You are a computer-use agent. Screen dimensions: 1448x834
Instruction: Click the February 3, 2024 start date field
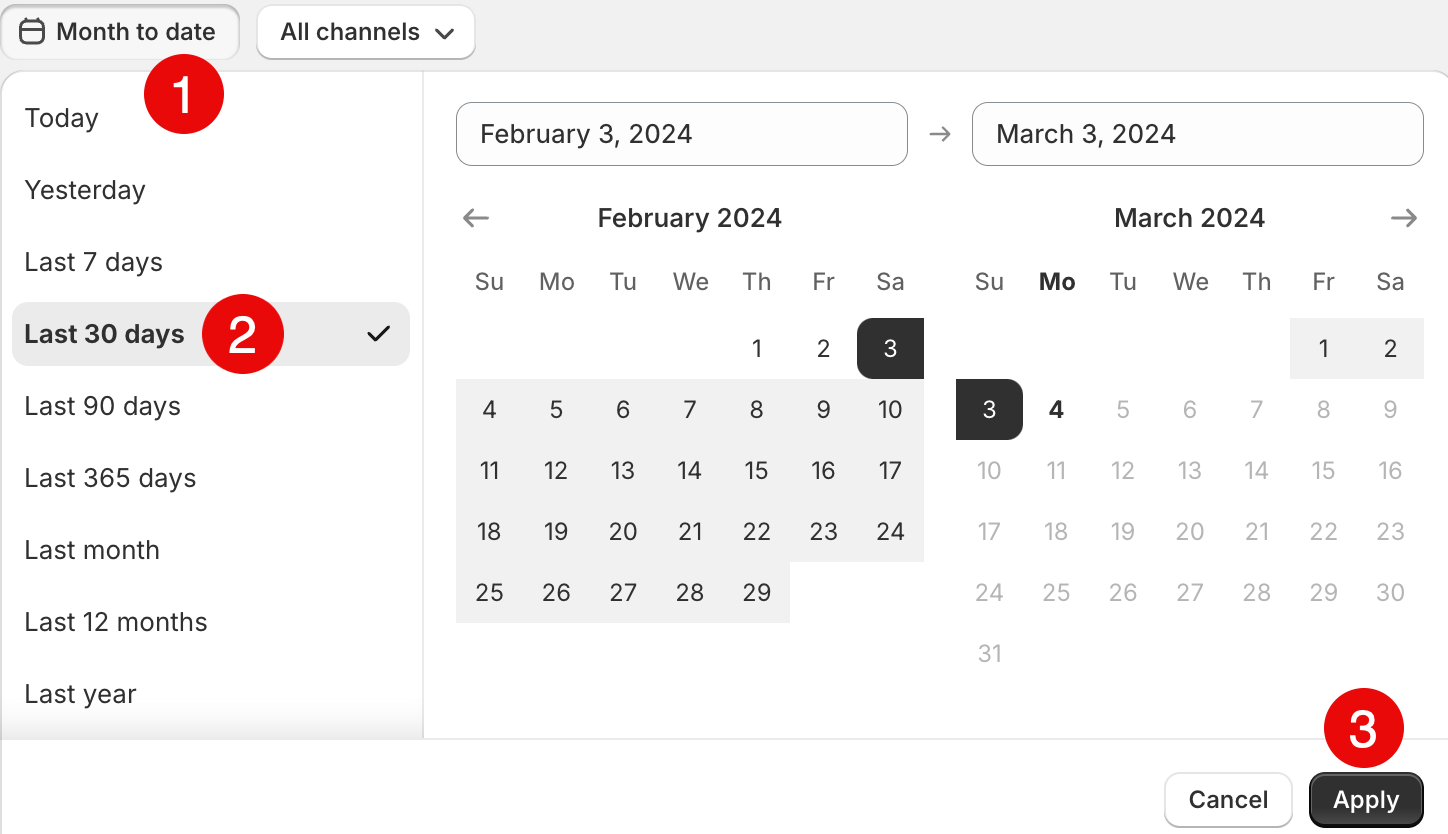pyautogui.click(x=681, y=133)
